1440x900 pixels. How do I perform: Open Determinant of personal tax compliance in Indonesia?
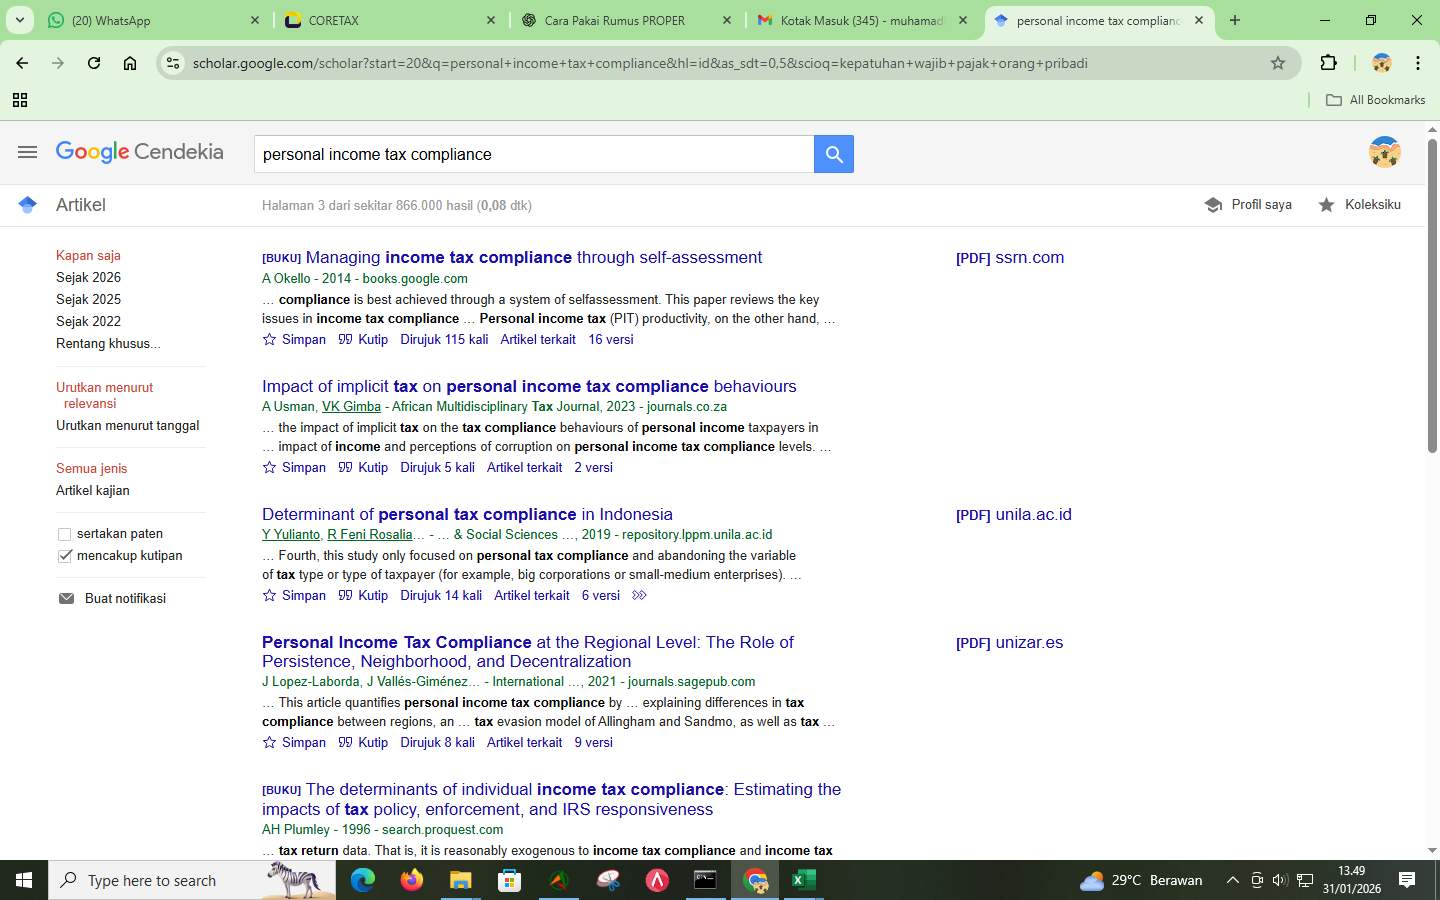(x=467, y=514)
